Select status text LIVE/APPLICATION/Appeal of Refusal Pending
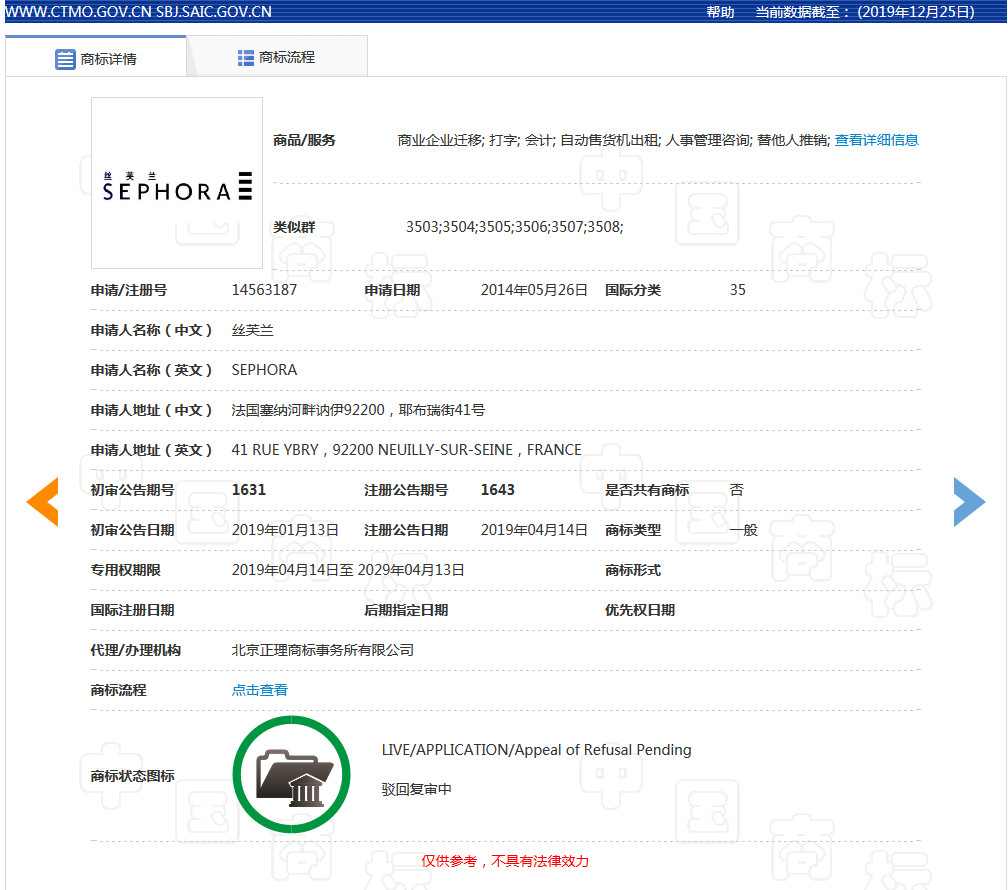 tap(537, 750)
